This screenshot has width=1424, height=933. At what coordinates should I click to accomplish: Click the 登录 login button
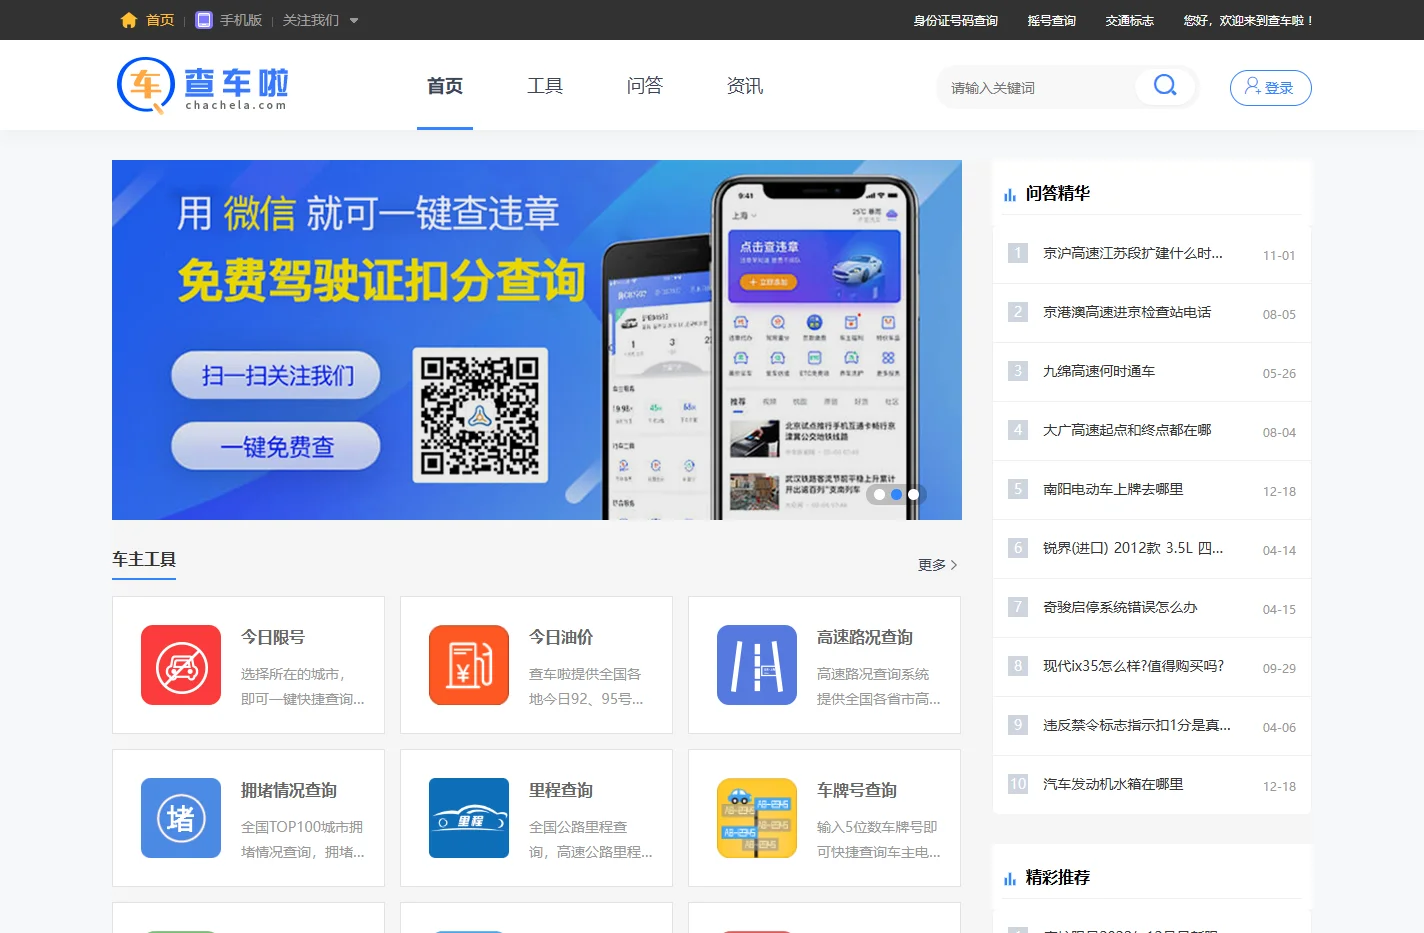coord(1270,88)
